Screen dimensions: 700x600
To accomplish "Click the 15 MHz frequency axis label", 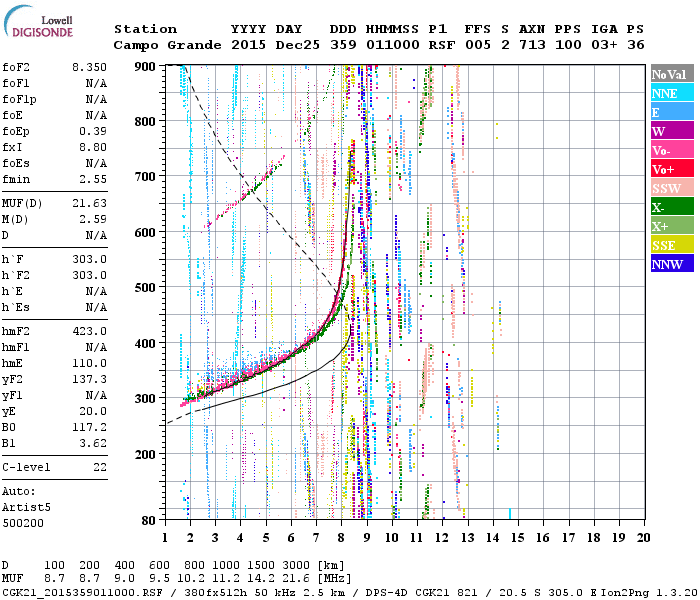I will pos(518,538).
